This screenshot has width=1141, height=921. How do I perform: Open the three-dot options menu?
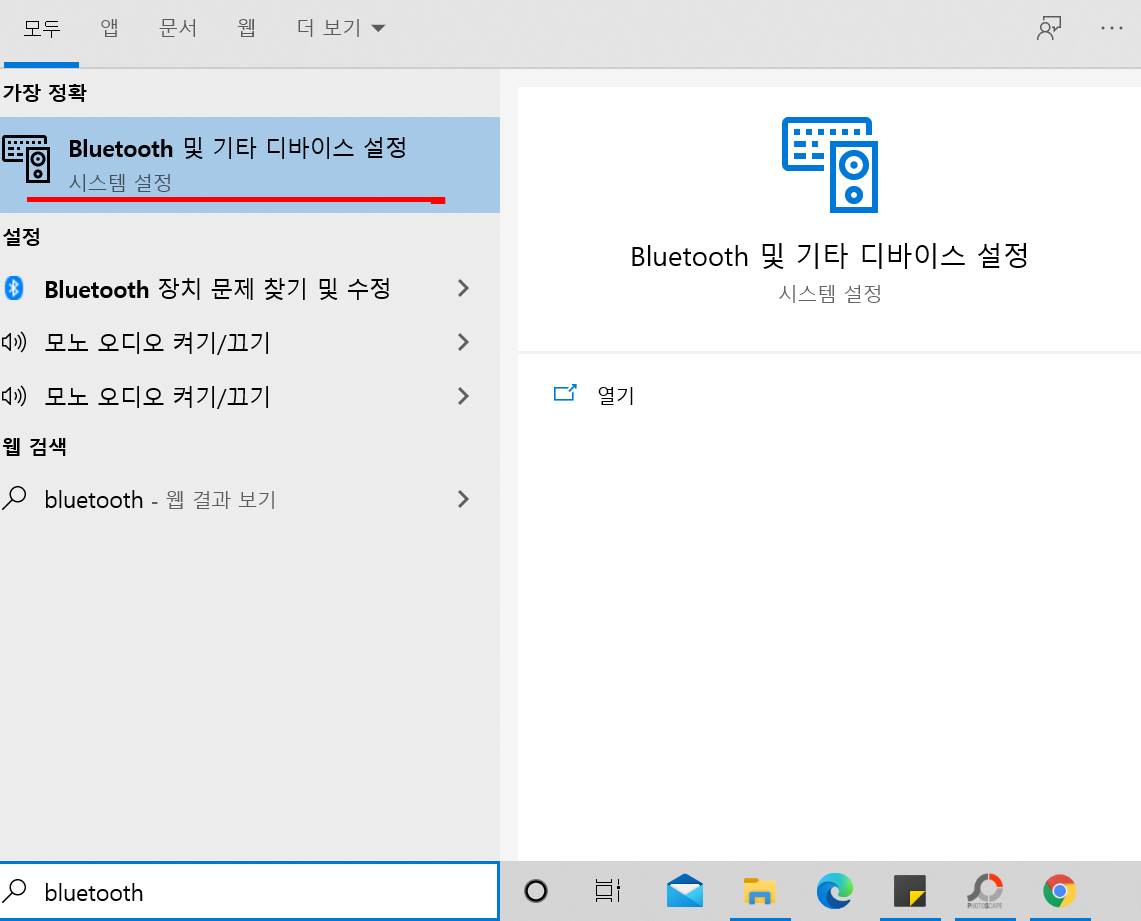tap(1111, 28)
